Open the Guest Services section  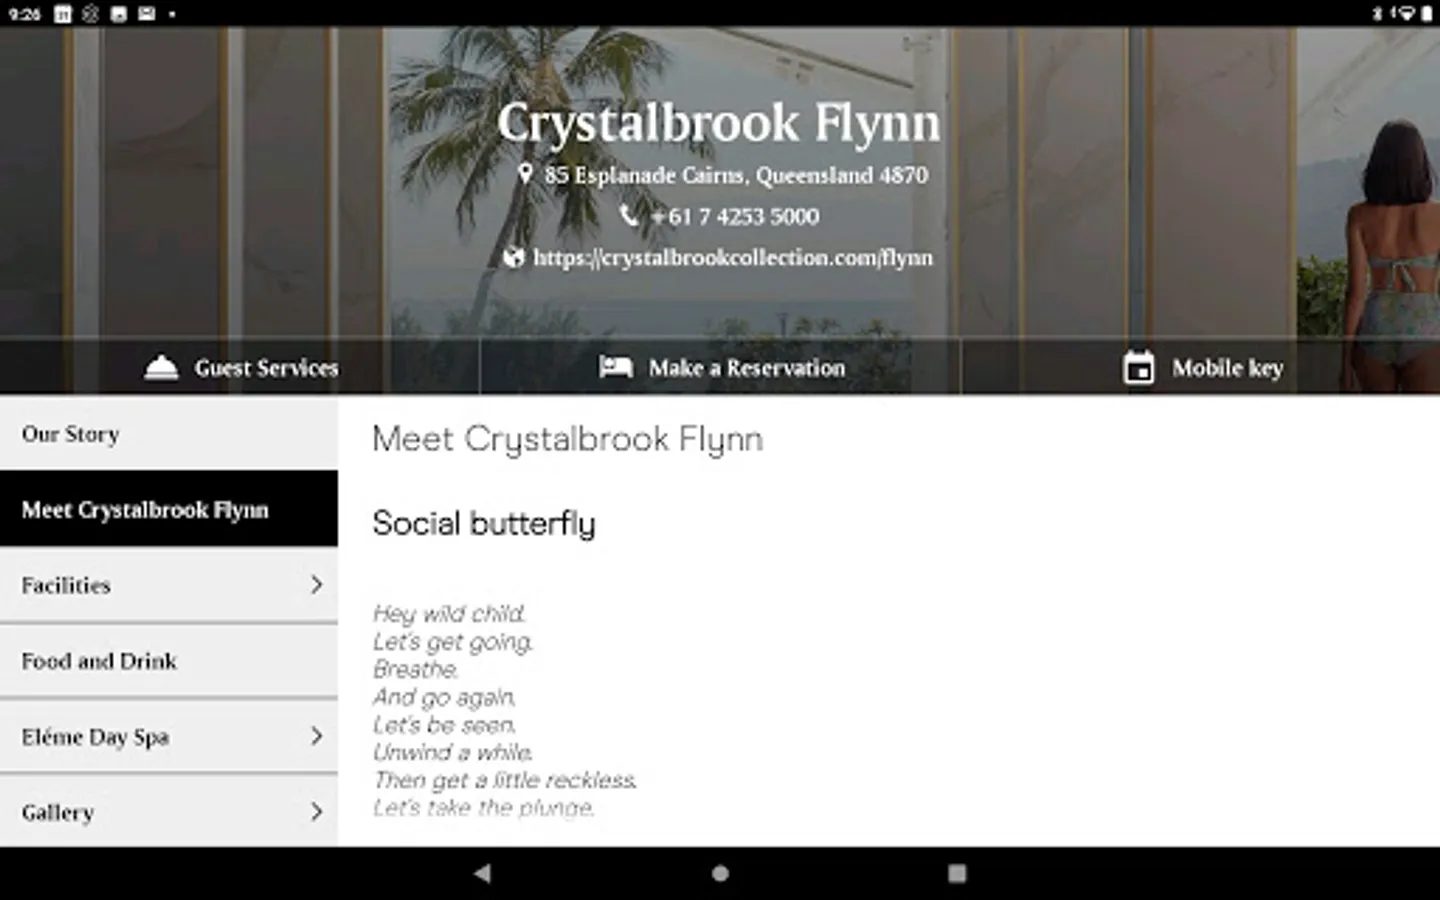pos(240,367)
